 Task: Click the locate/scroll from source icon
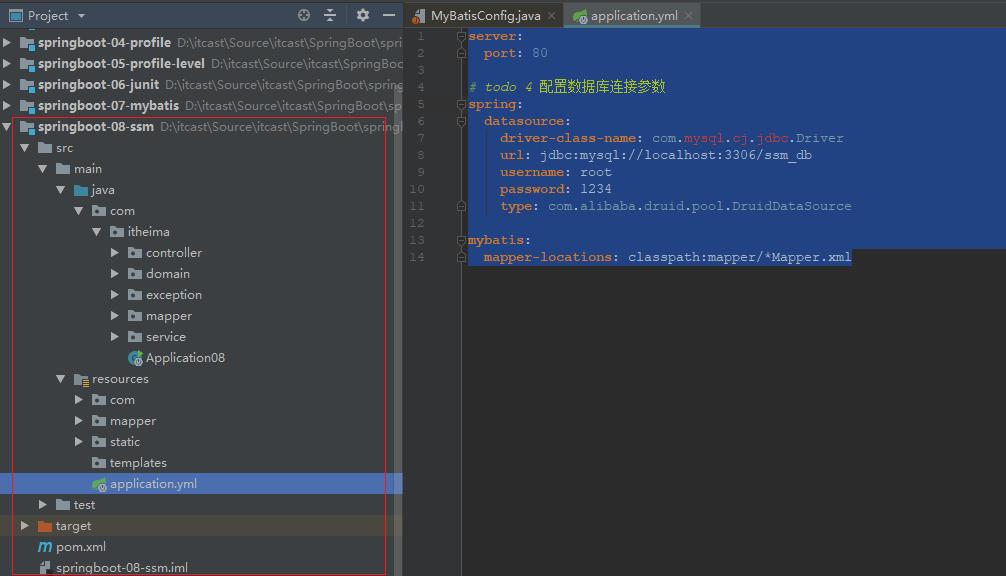coord(304,15)
